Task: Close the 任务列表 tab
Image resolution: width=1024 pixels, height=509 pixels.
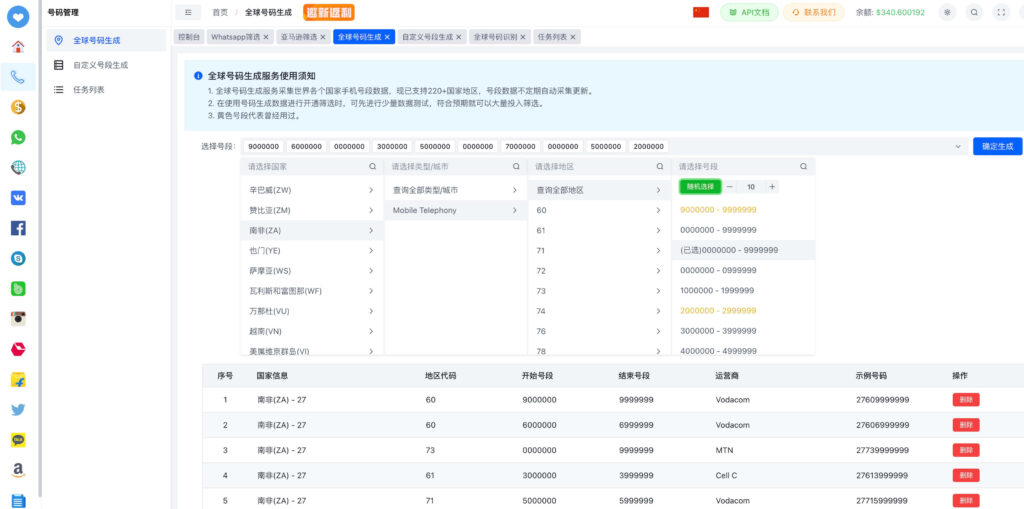Action: pyautogui.click(x=573, y=37)
